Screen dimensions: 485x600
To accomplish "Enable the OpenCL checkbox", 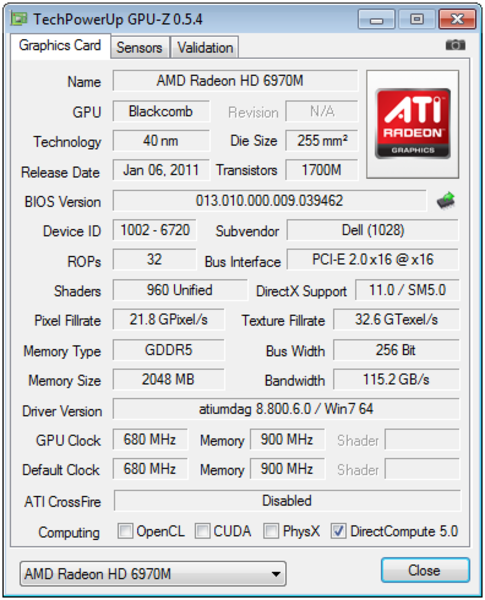I will 125,531.
